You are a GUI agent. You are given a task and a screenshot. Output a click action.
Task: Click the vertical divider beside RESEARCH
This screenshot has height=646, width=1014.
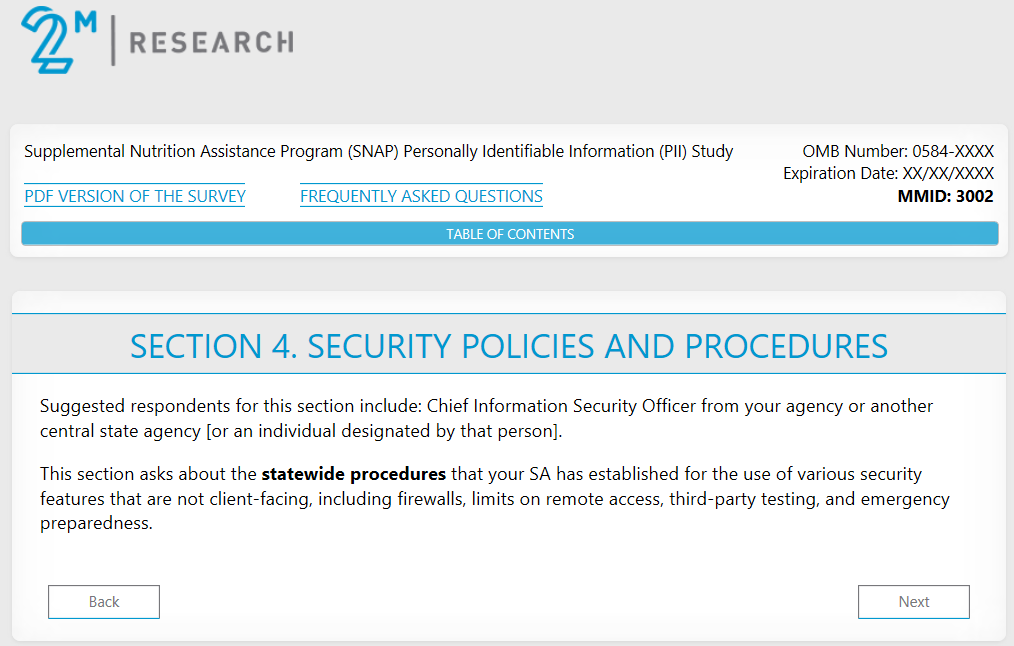[113, 41]
